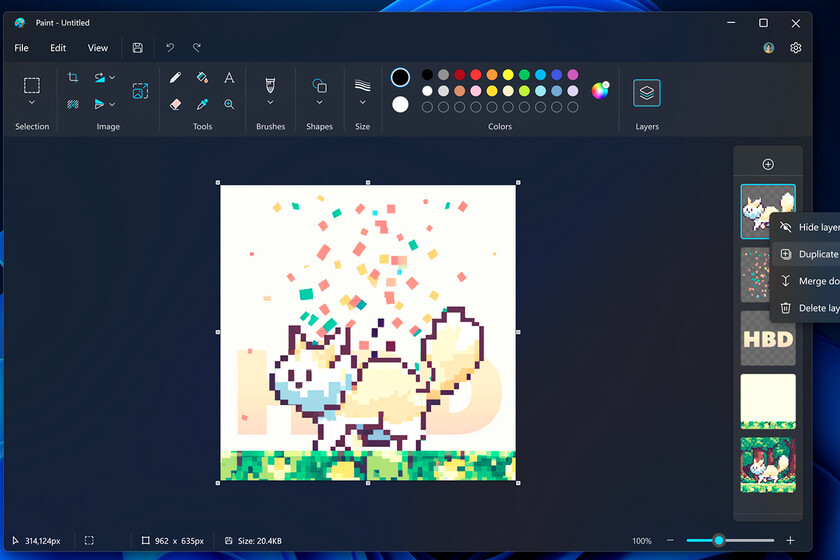Image resolution: width=840 pixels, height=560 pixels.
Task: Select the forest scene layer thumbnail
Action: [x=768, y=465]
